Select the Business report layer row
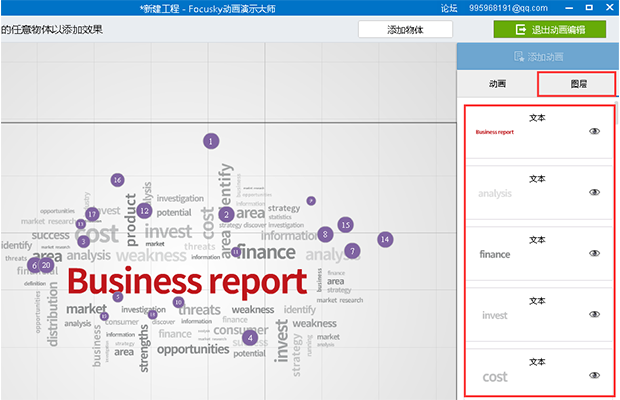Screen dimensions: 620x400 point(539,132)
